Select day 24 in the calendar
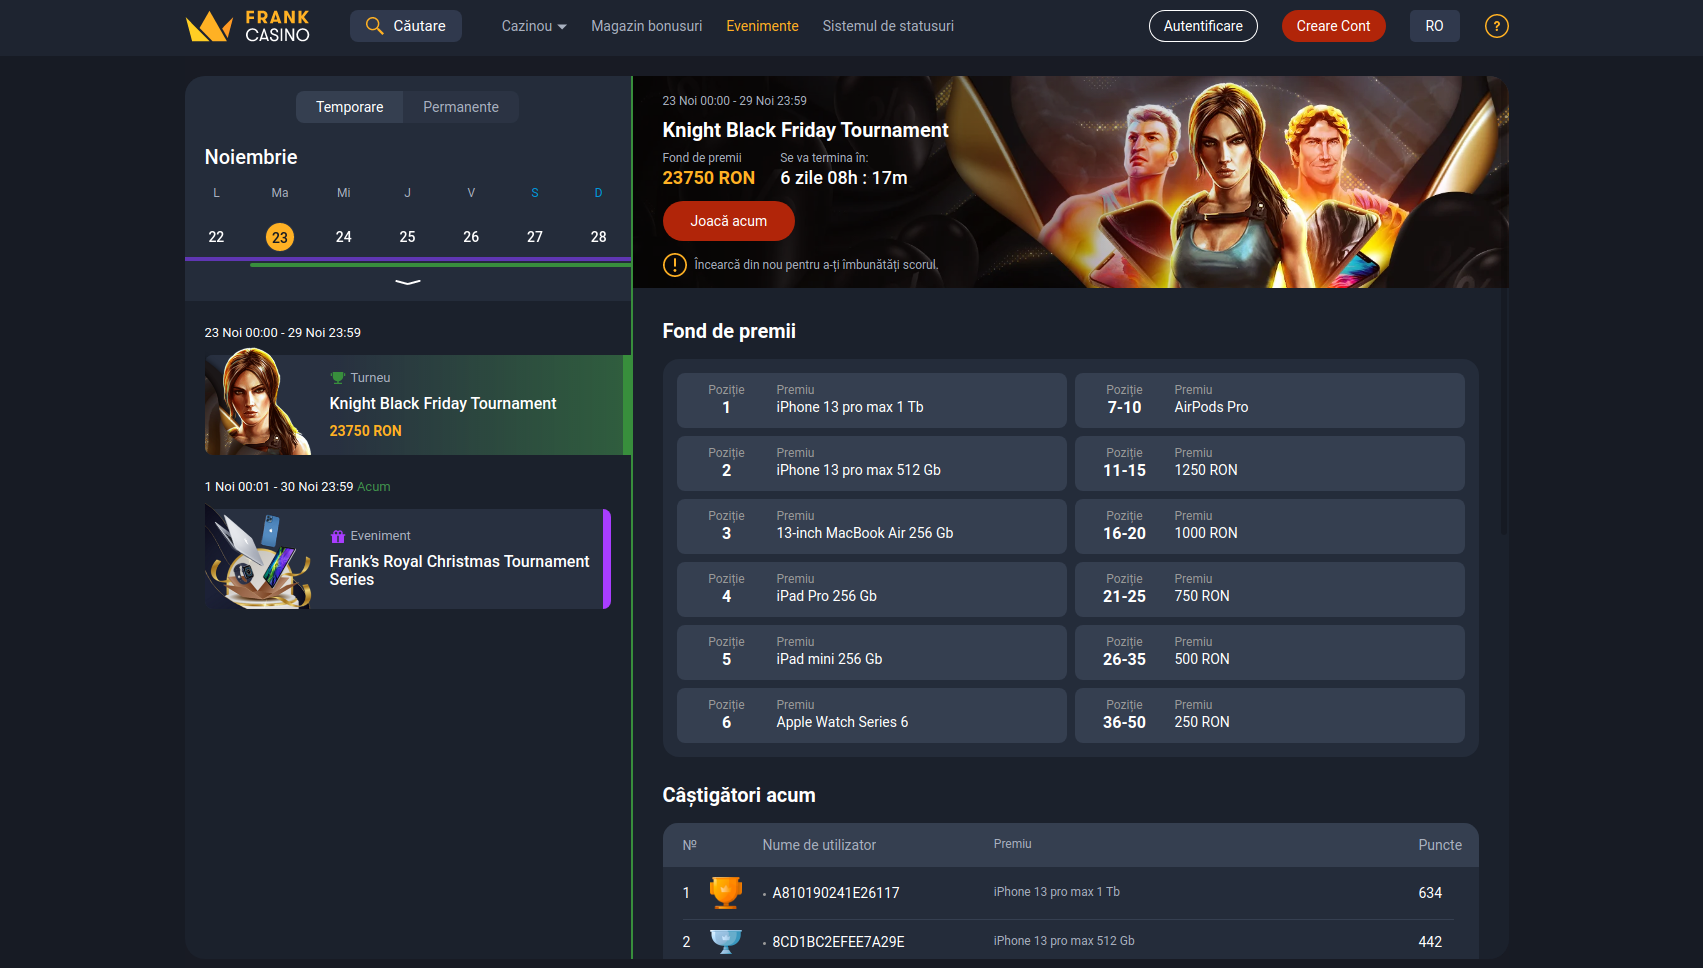 point(344,237)
